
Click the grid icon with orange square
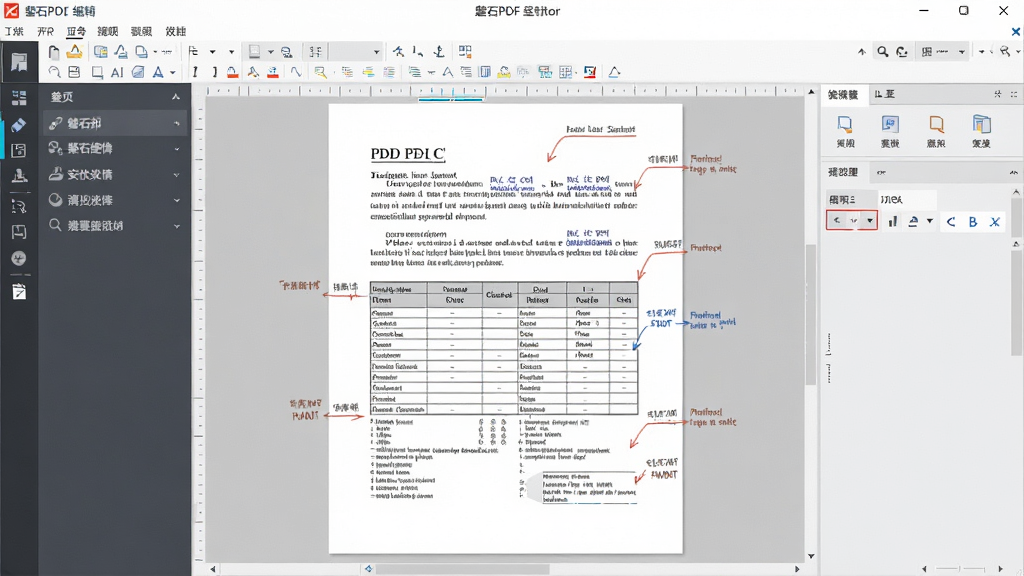(x=465, y=52)
